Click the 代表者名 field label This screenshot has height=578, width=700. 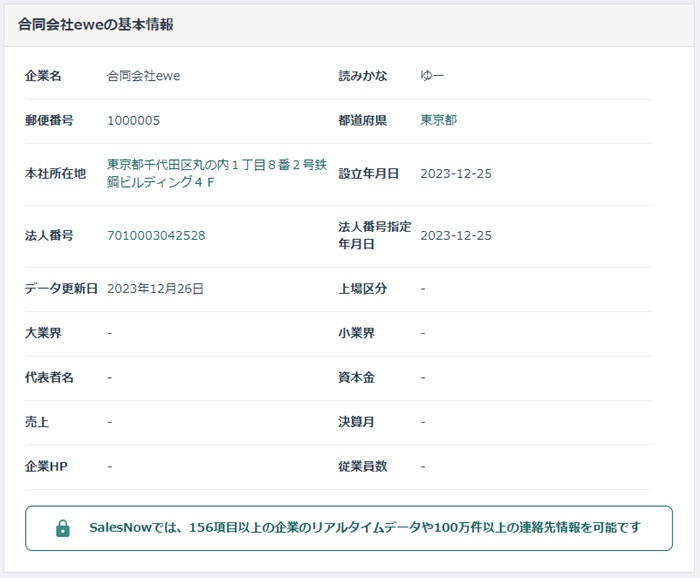pyautogui.click(x=49, y=377)
